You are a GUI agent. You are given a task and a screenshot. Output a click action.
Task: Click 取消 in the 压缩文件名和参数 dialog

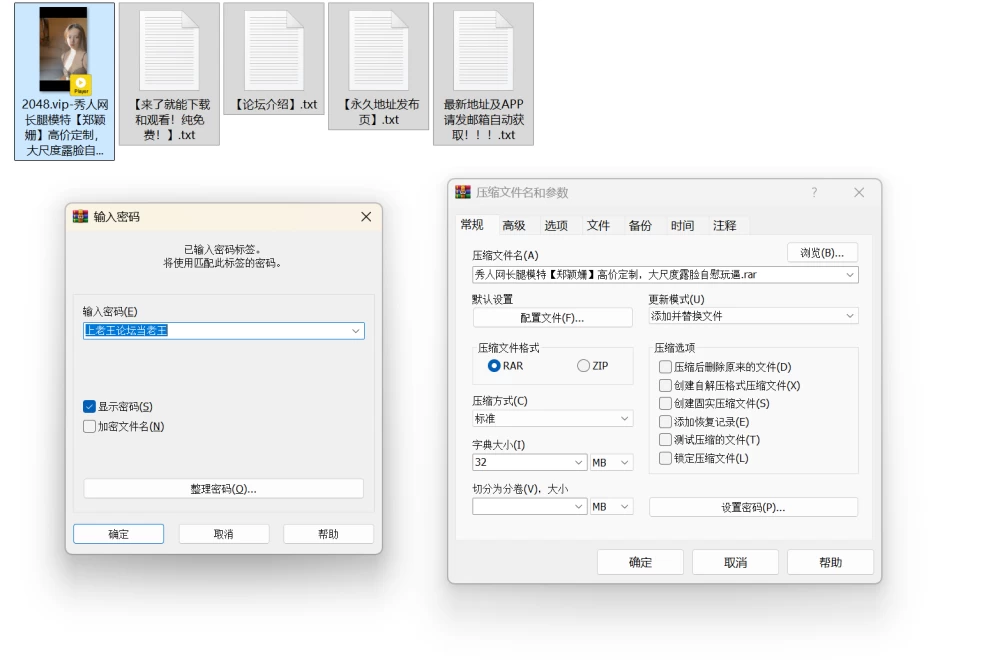pos(735,562)
